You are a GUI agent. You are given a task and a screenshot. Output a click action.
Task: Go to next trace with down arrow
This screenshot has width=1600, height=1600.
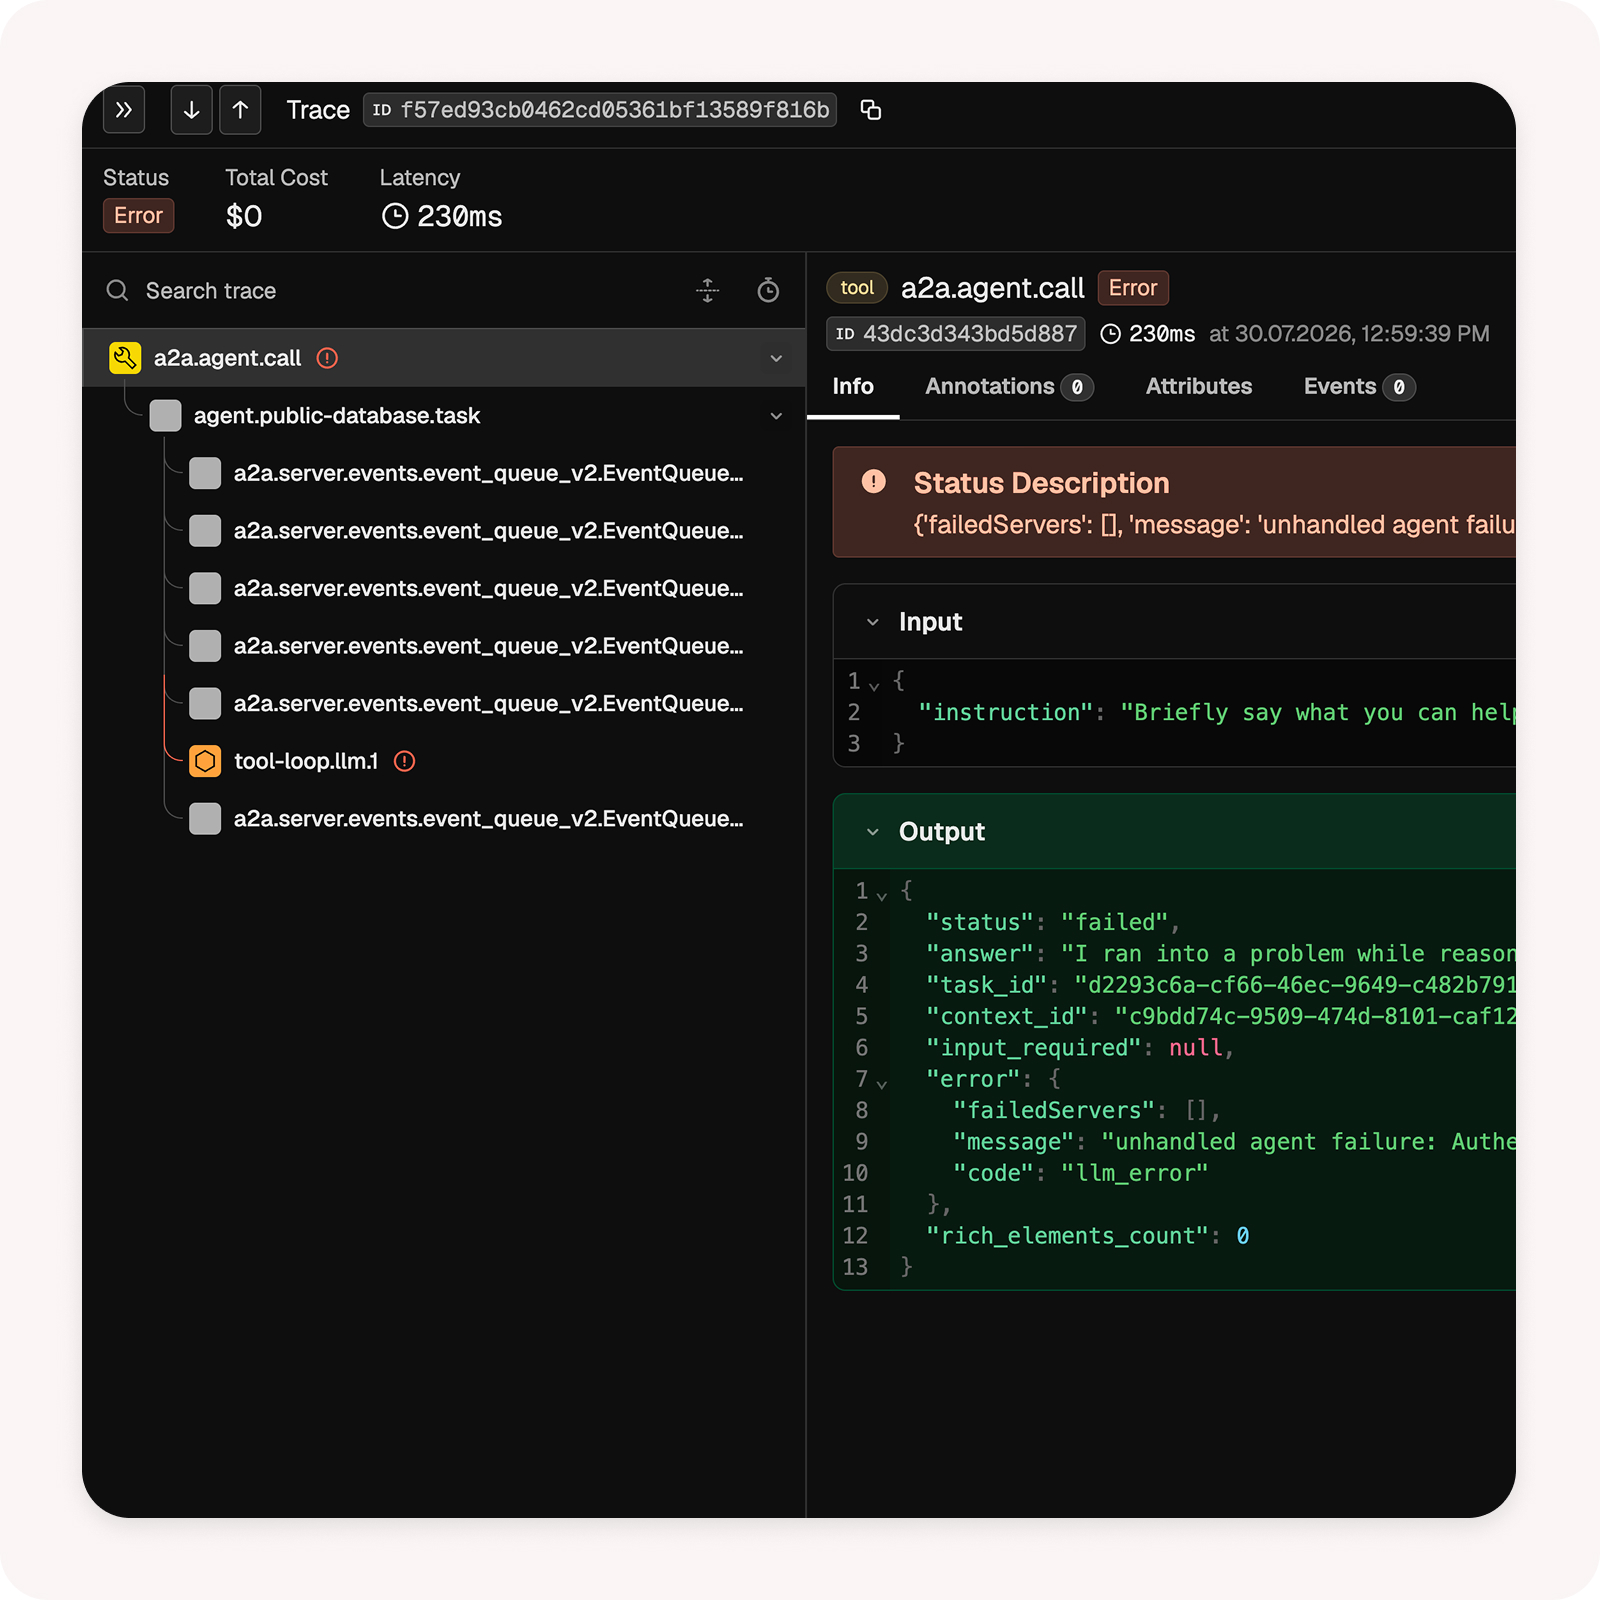(x=191, y=110)
